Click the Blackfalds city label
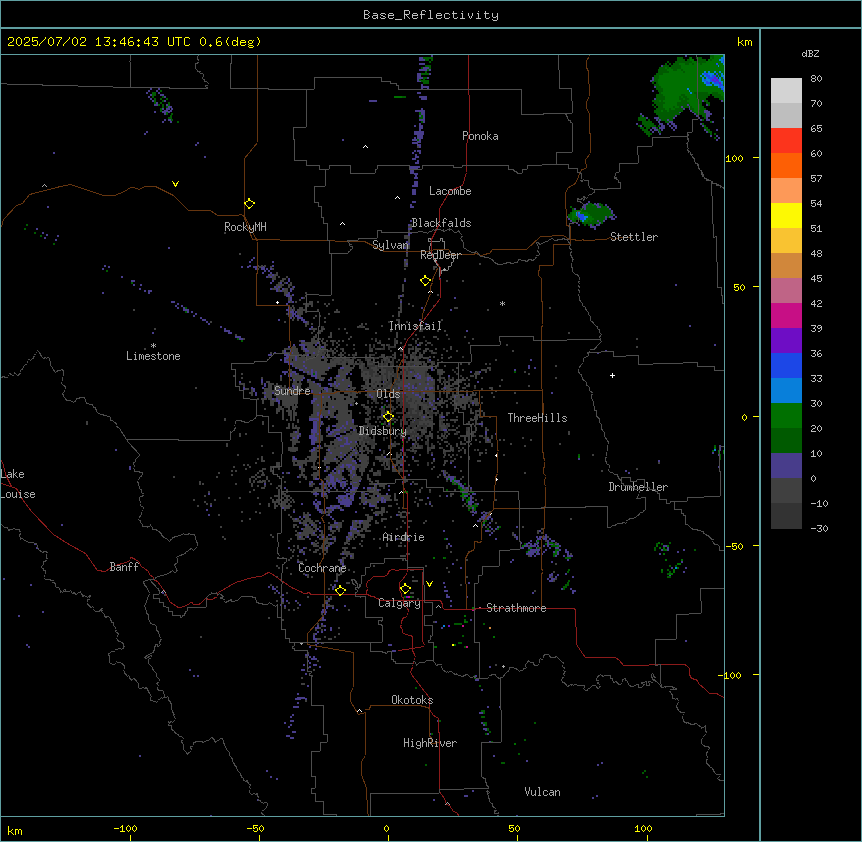The width and height of the screenshot is (862, 842). (x=441, y=223)
